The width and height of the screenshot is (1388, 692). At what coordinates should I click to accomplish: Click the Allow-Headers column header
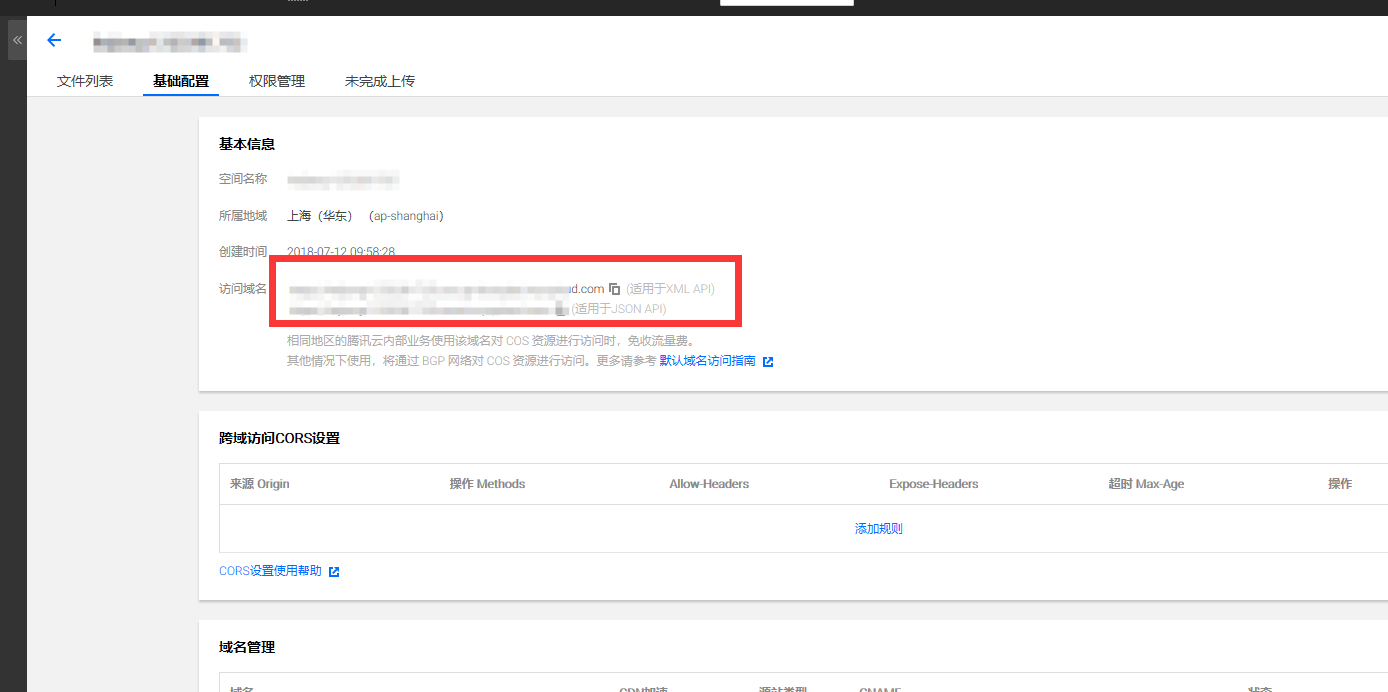click(x=709, y=484)
